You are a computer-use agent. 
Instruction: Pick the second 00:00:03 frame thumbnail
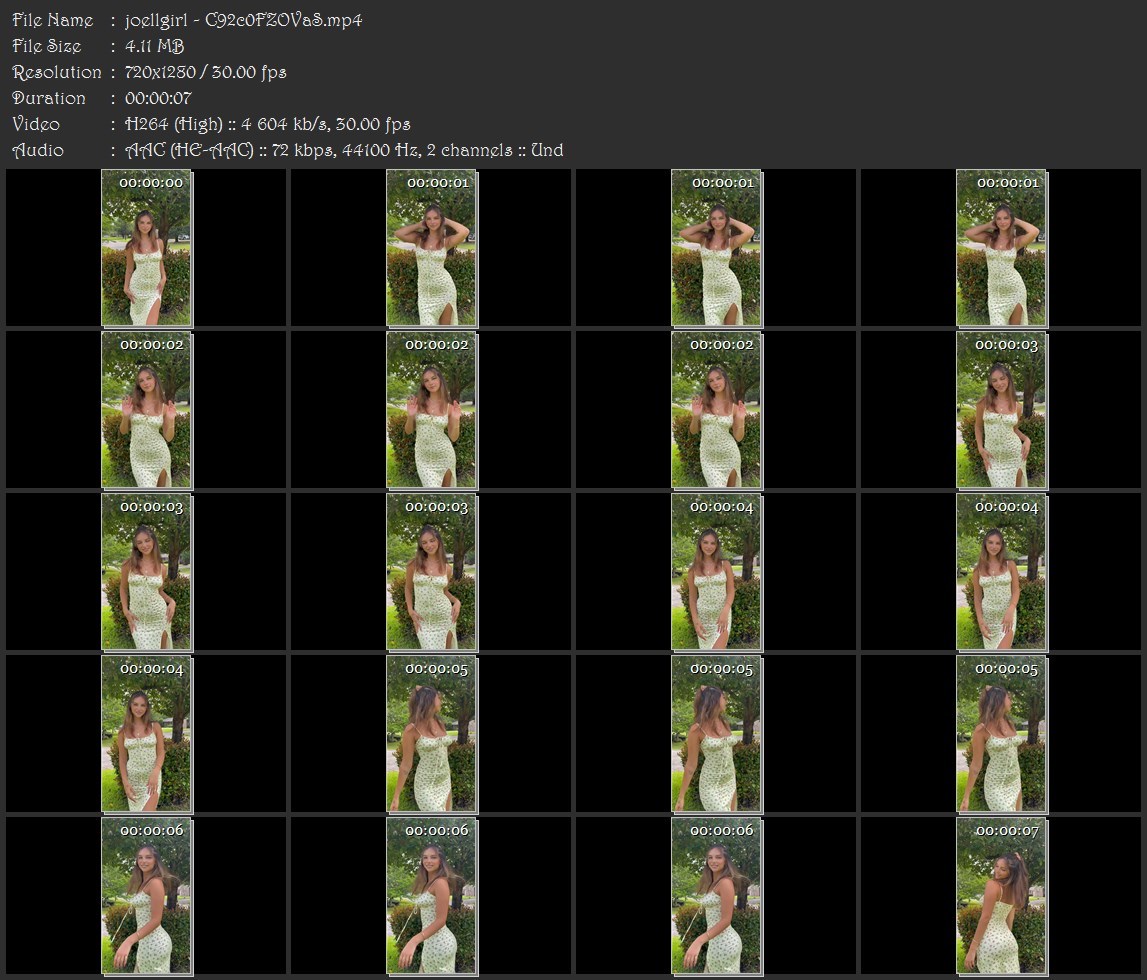tap(146, 572)
